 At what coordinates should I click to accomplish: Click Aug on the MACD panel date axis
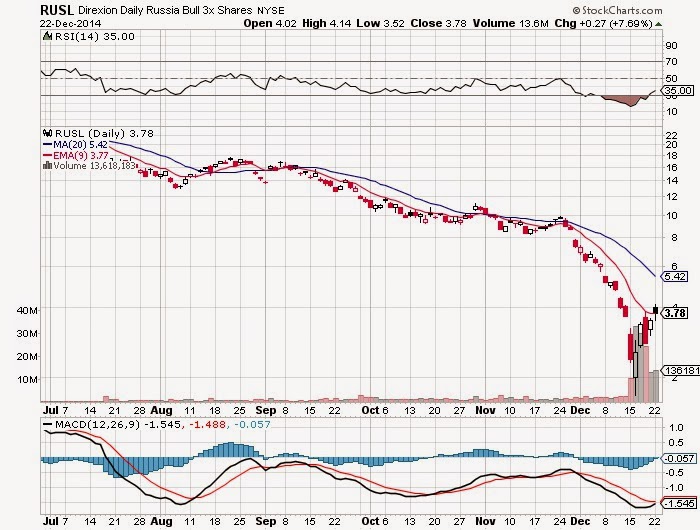pos(162,521)
